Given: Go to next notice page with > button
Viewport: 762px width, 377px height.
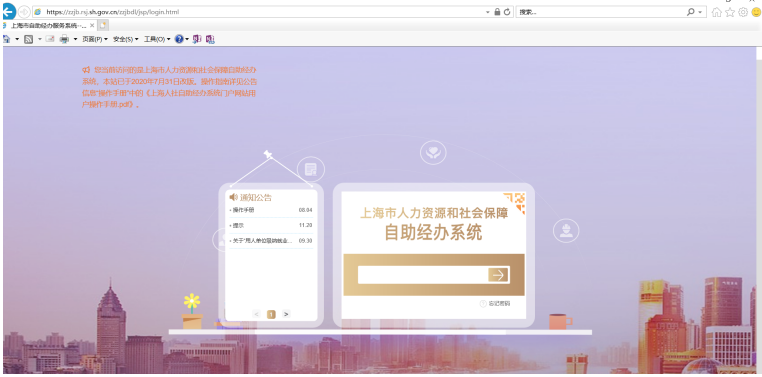Looking at the screenshot, I should [286, 314].
